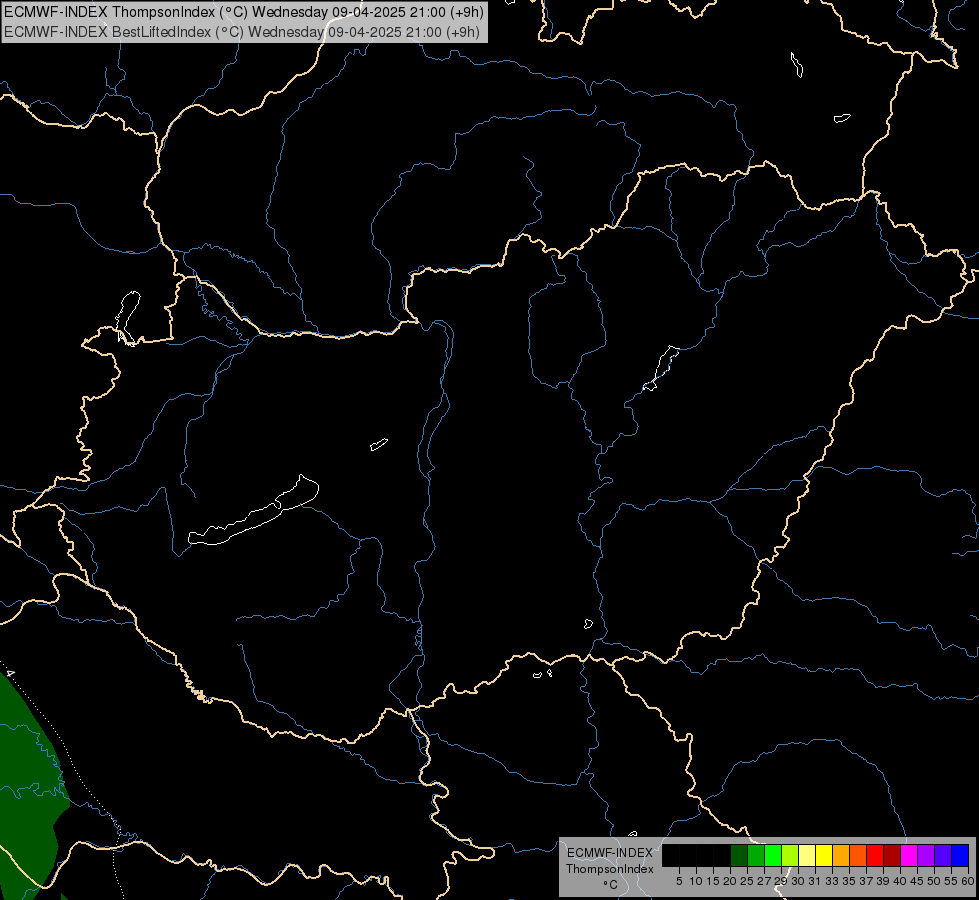Pick the purple 45–50 legend swatch
The width and height of the screenshot is (979, 900).
pos(926,855)
